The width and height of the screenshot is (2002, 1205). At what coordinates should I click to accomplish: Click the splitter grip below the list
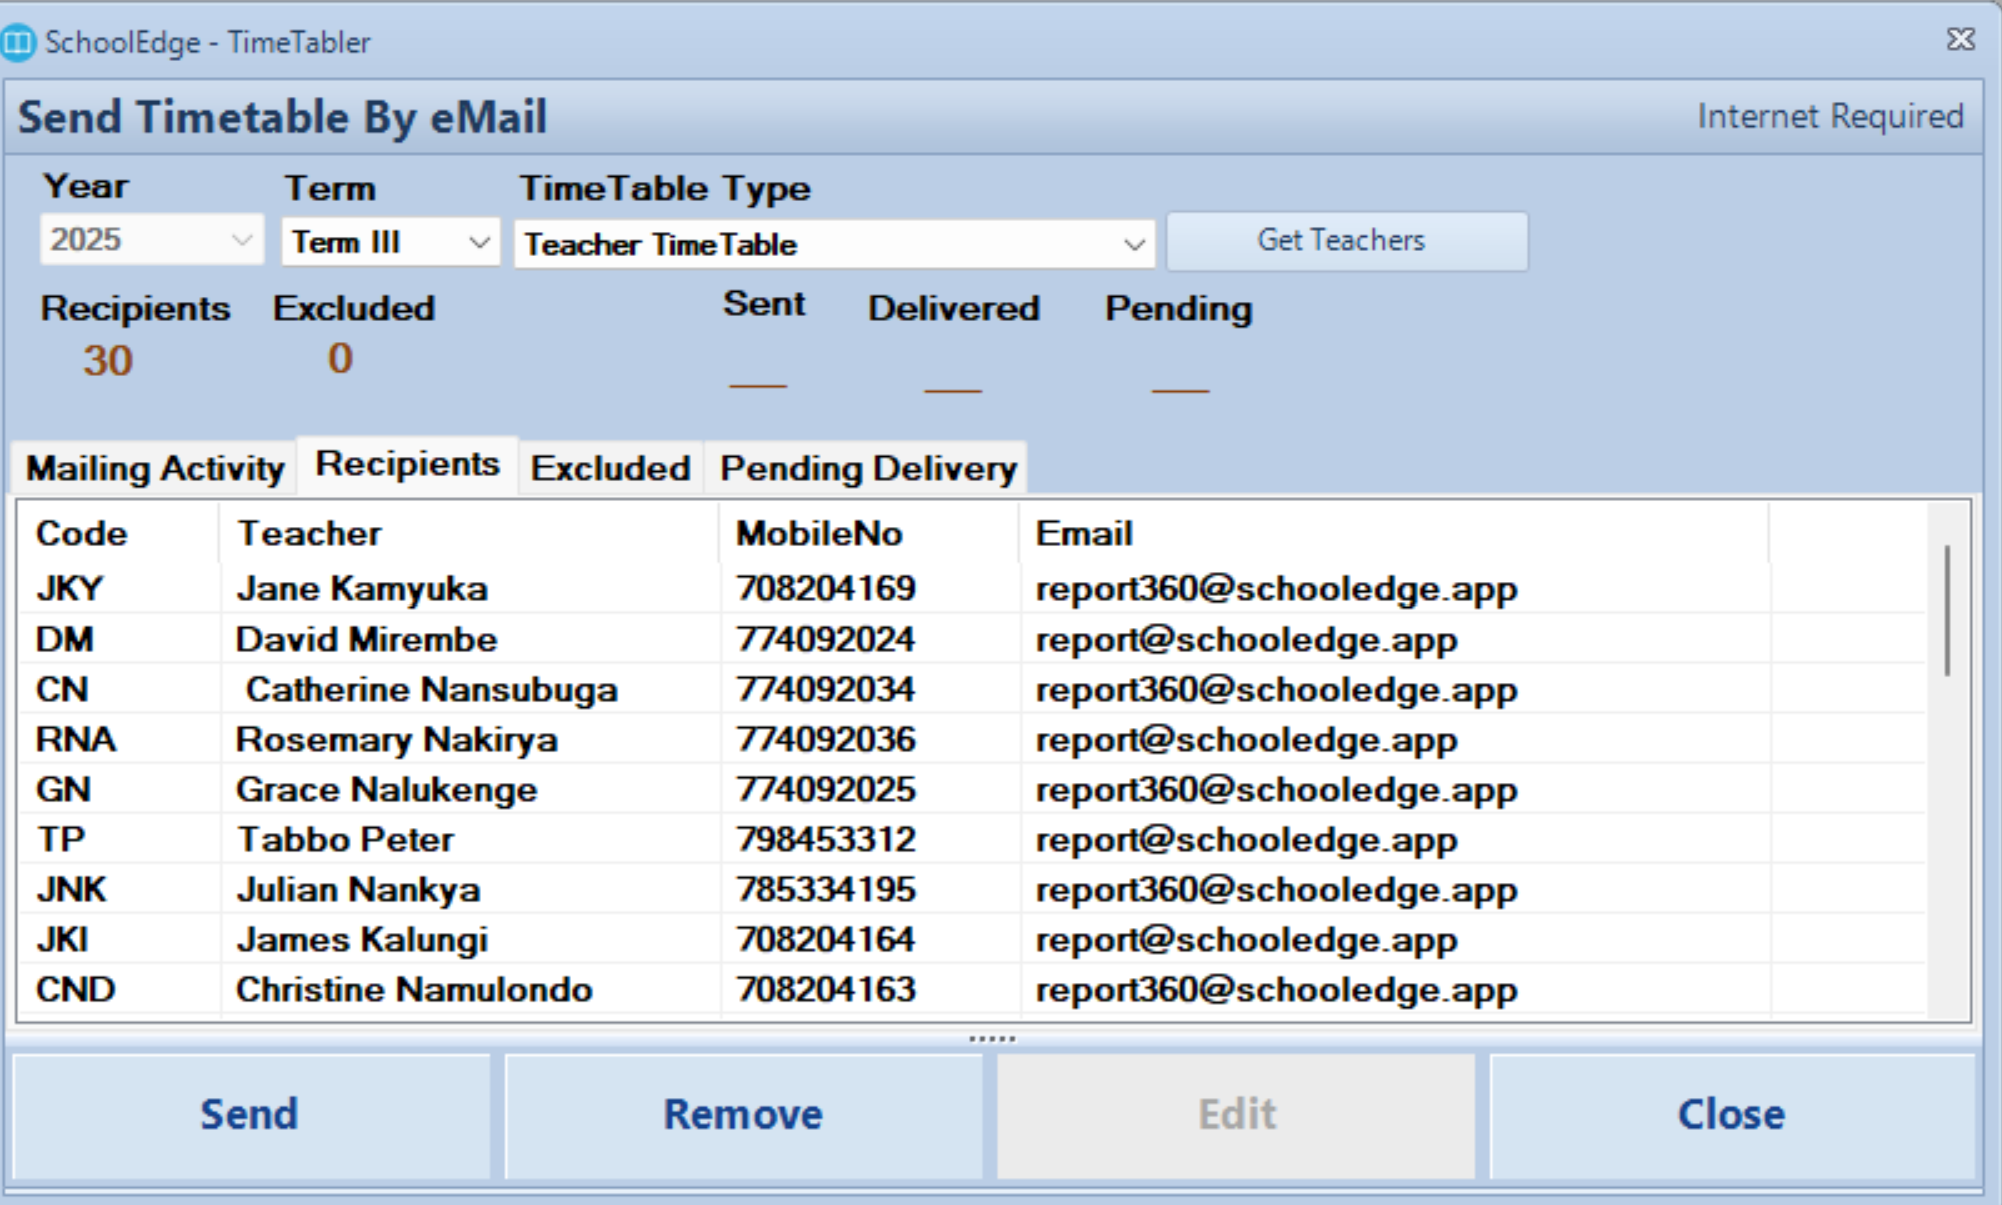tap(992, 1039)
